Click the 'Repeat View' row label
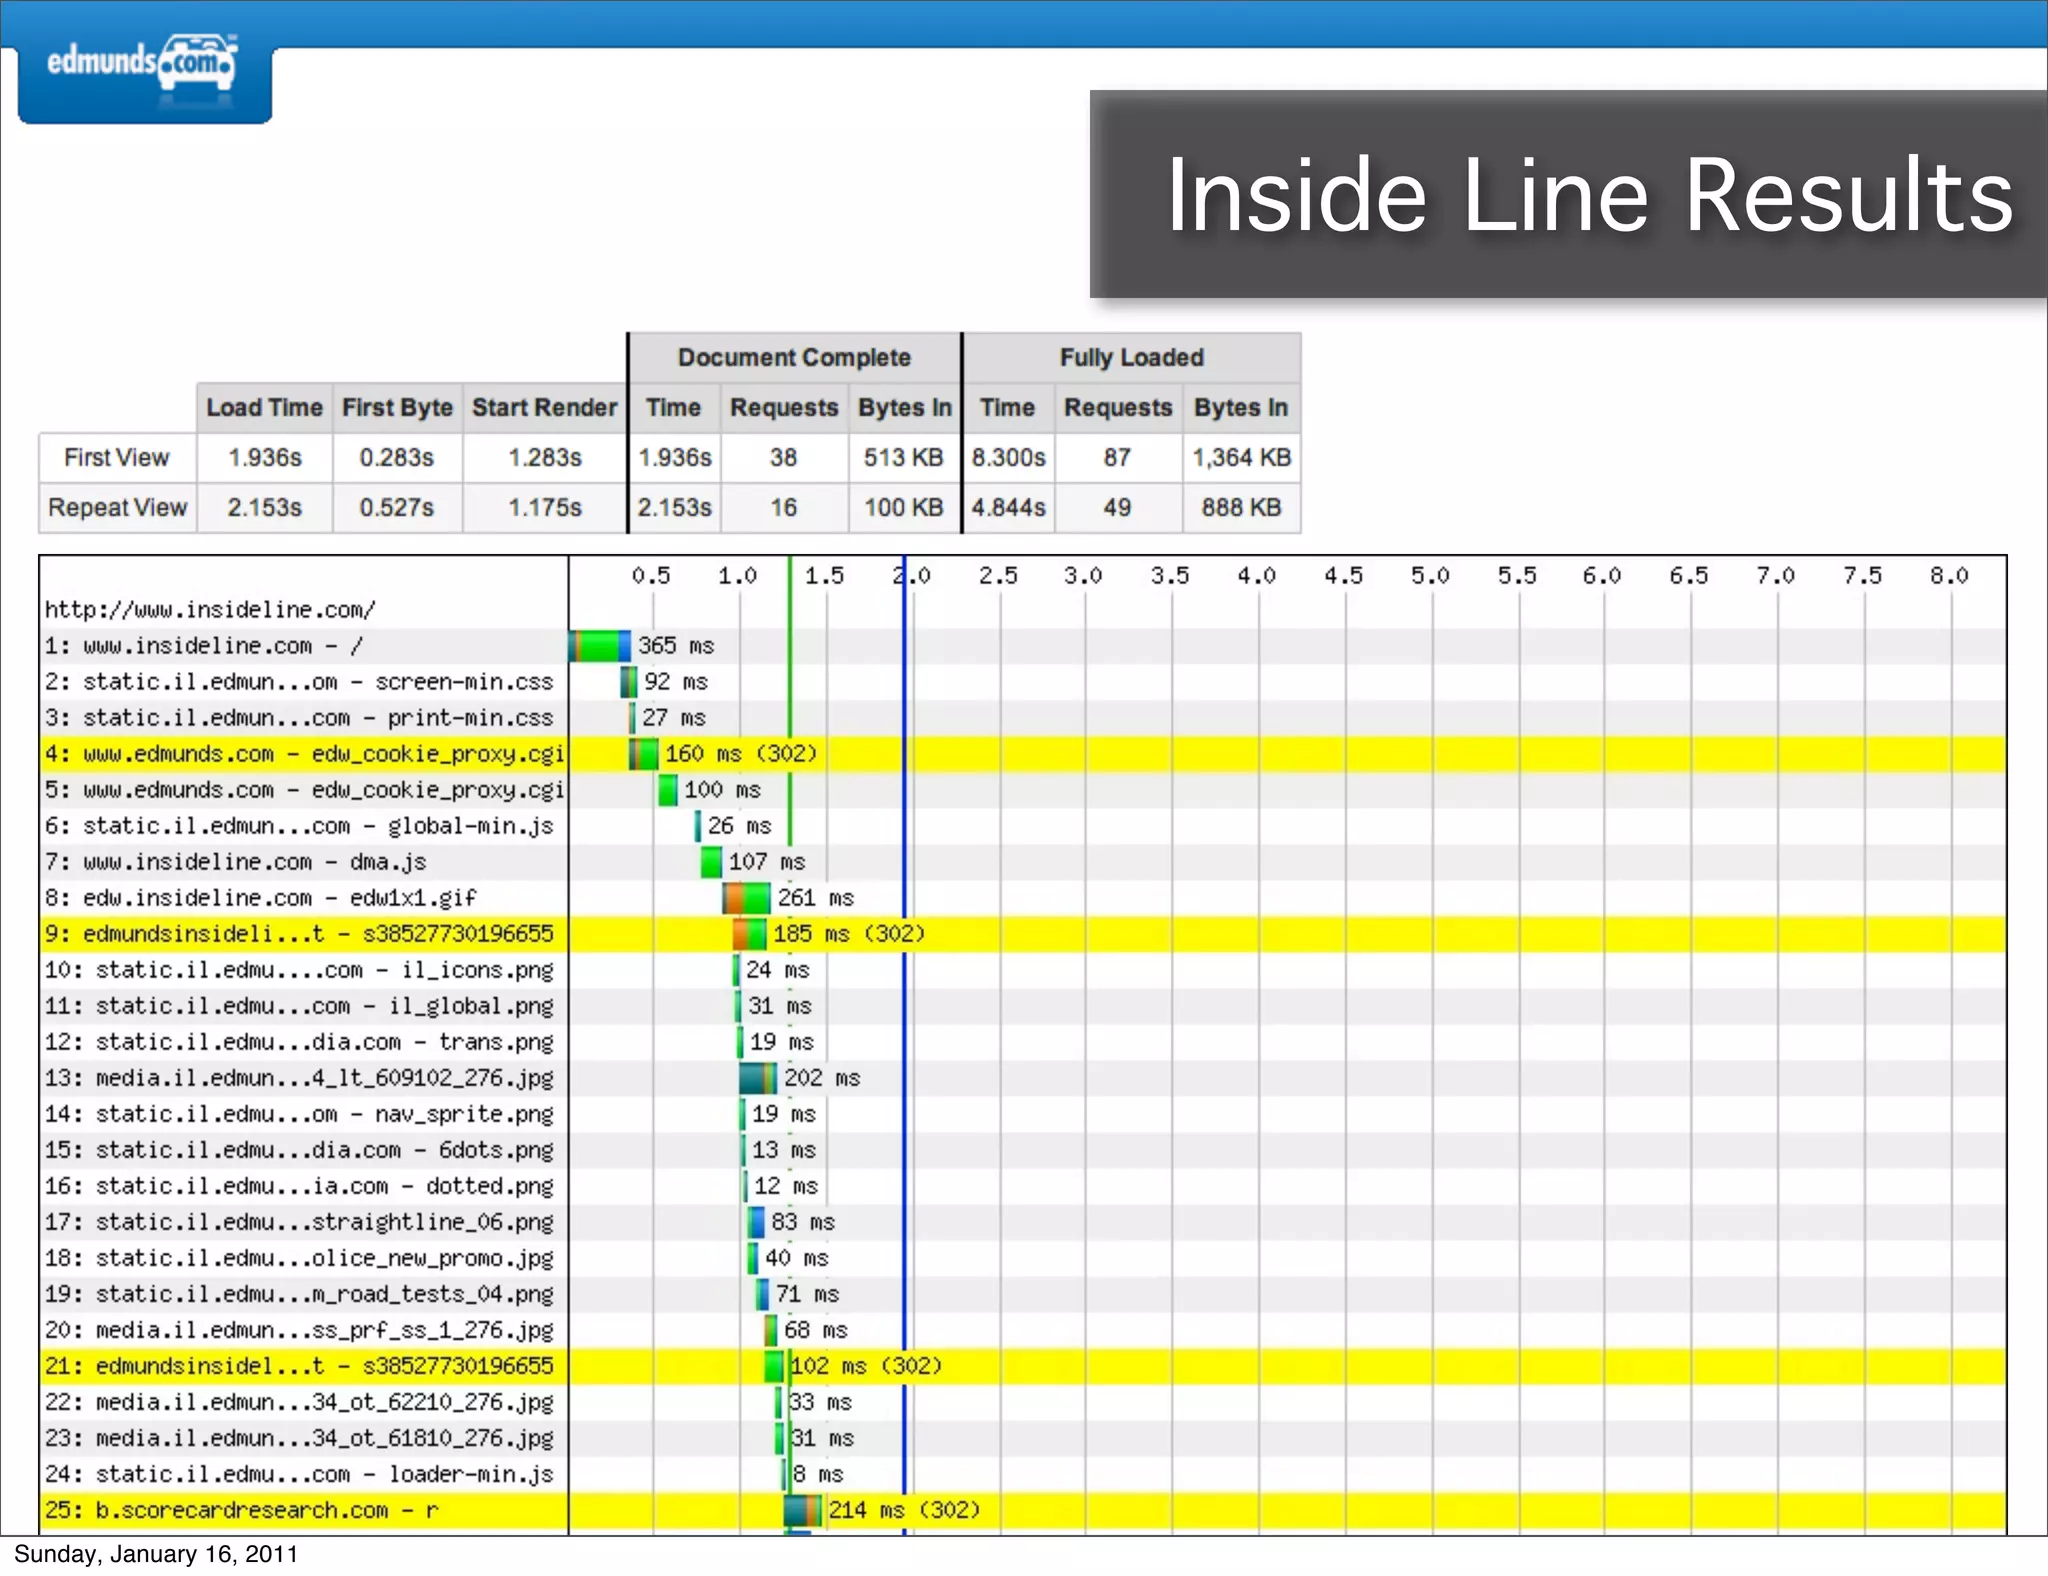 pyautogui.click(x=117, y=507)
